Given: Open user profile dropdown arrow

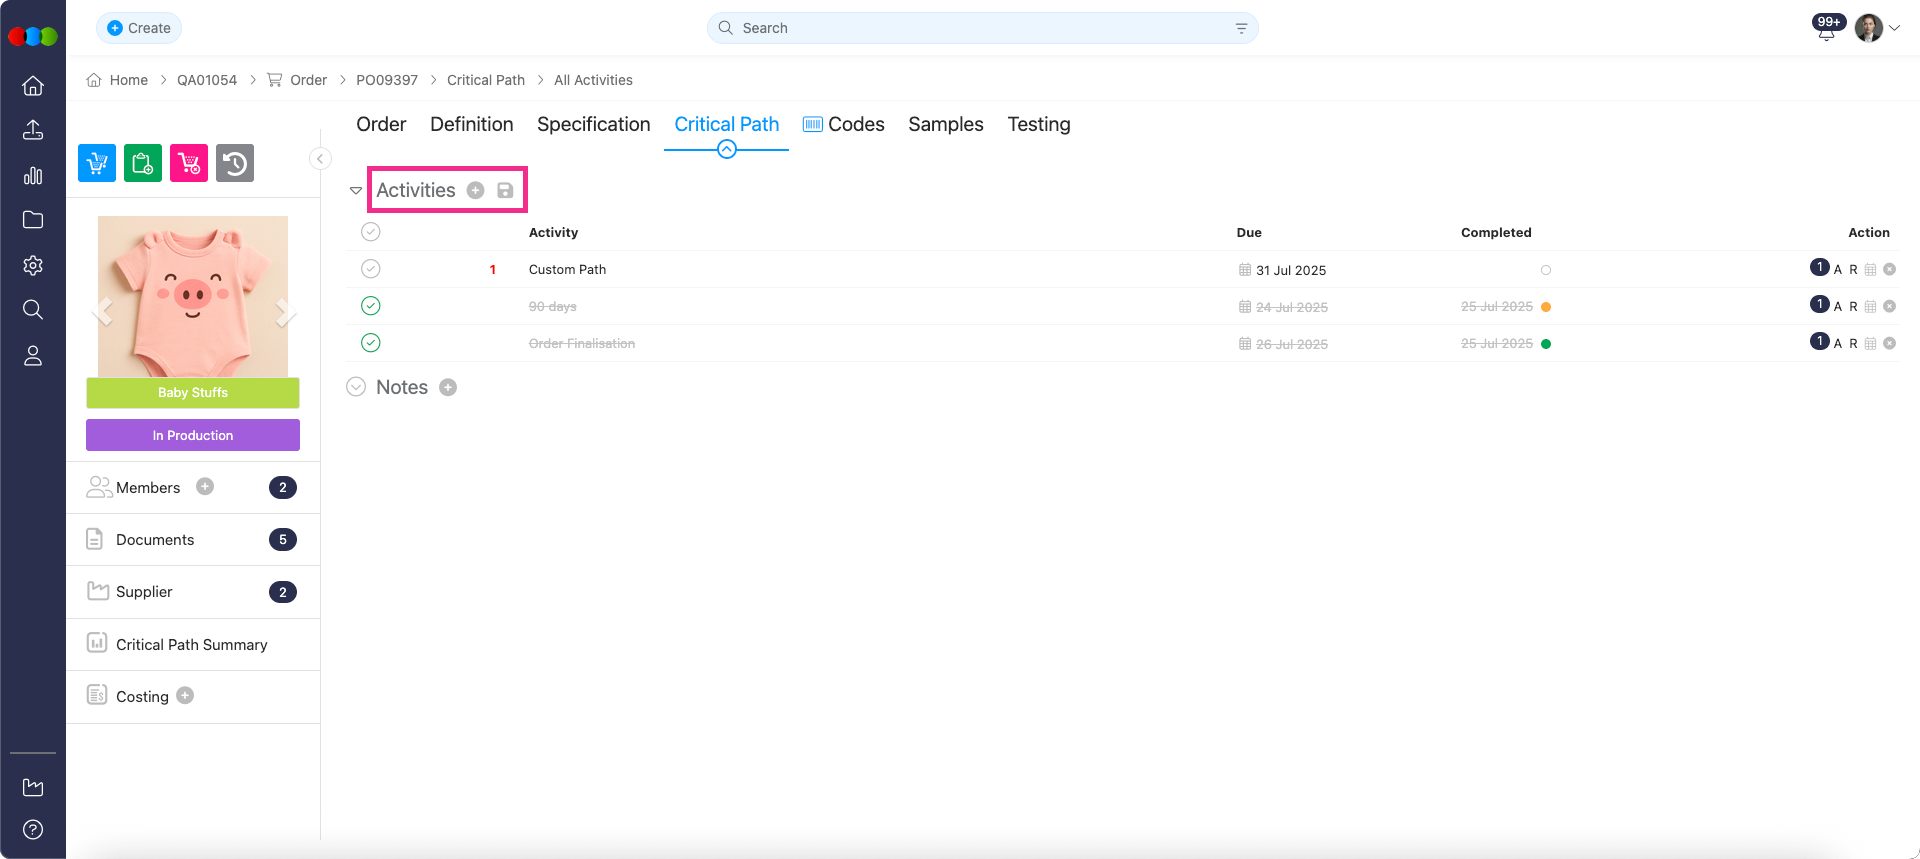Looking at the screenshot, I should (x=1894, y=28).
